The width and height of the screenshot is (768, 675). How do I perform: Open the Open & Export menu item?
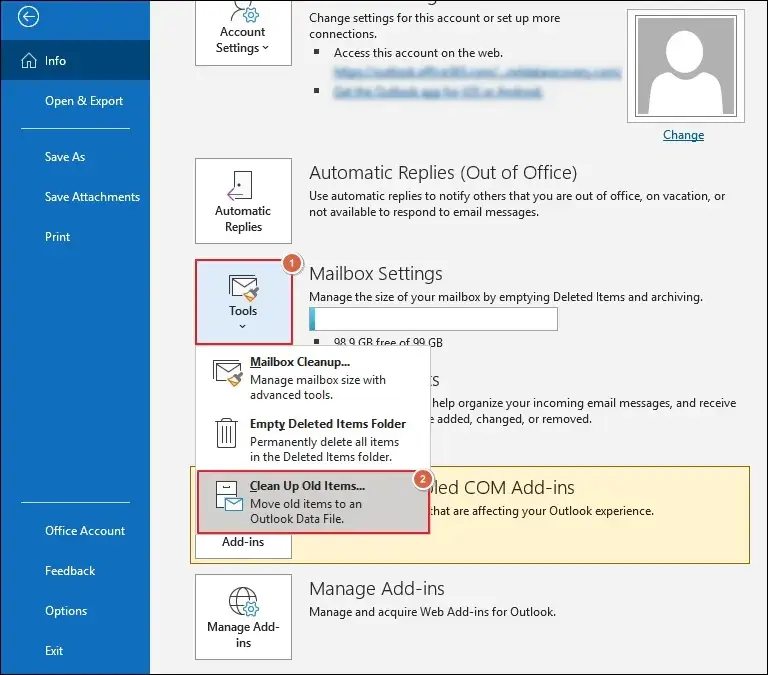coord(84,101)
